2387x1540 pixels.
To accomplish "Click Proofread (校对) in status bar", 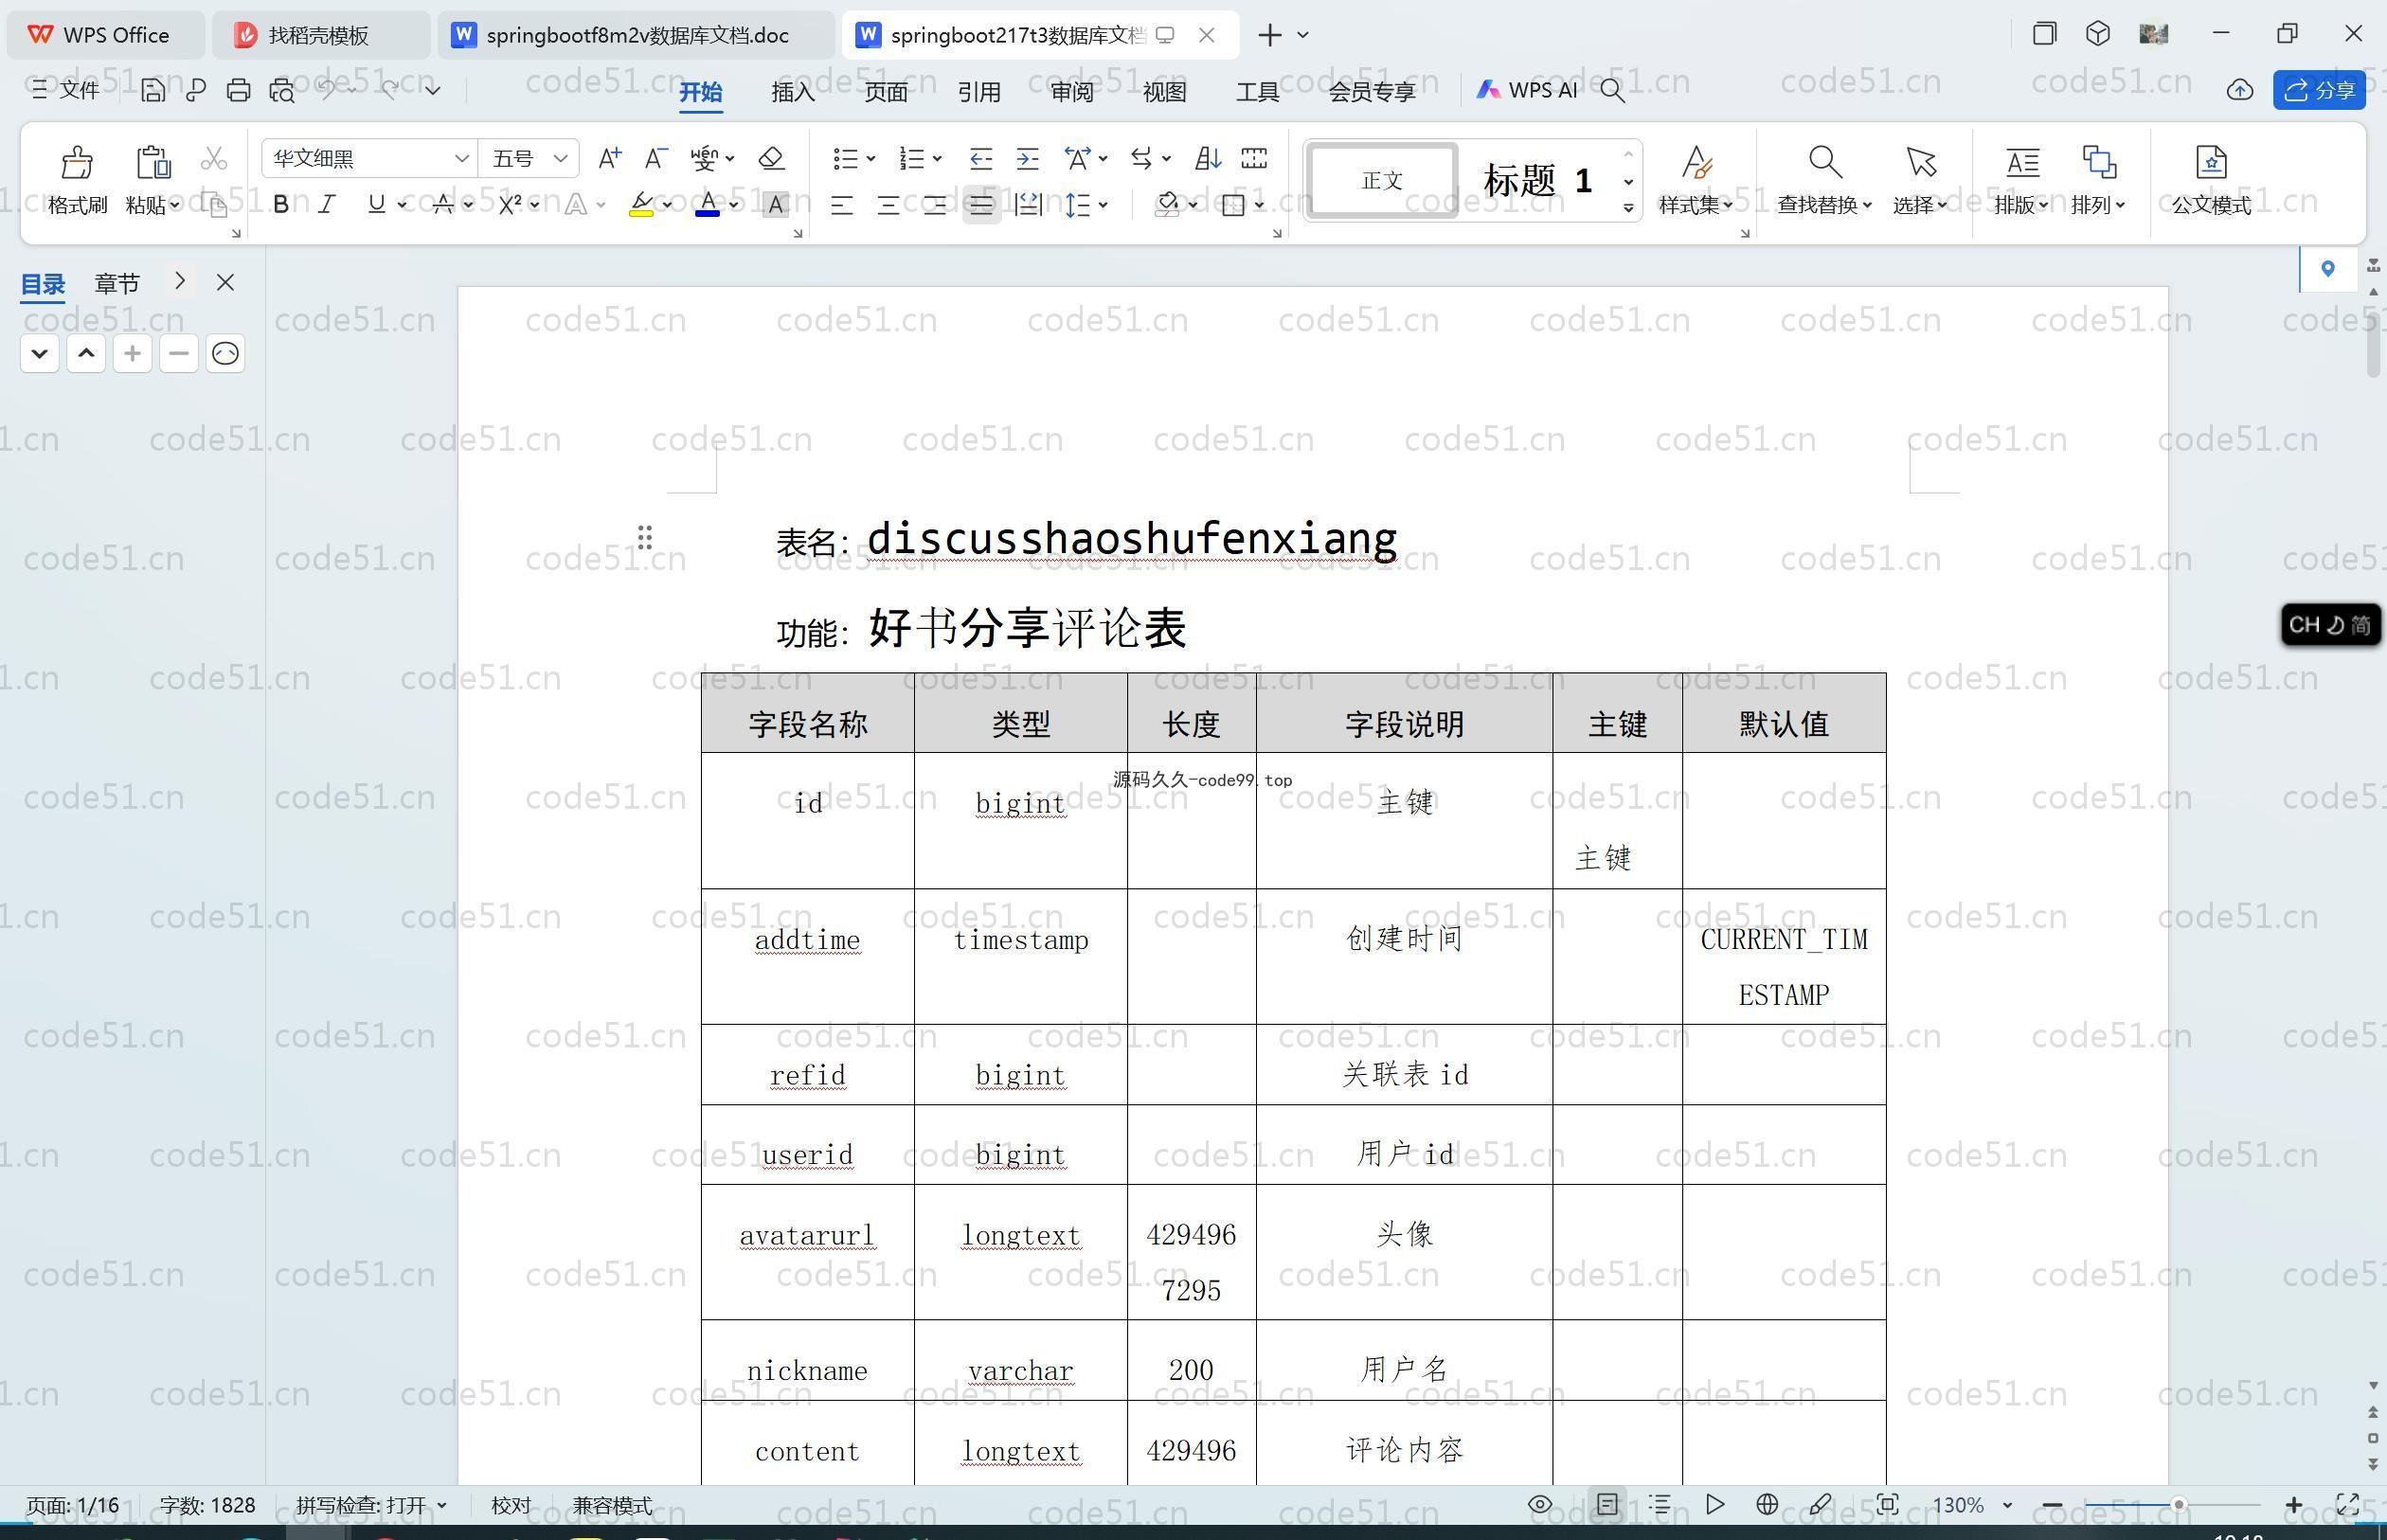I will click(x=511, y=1504).
